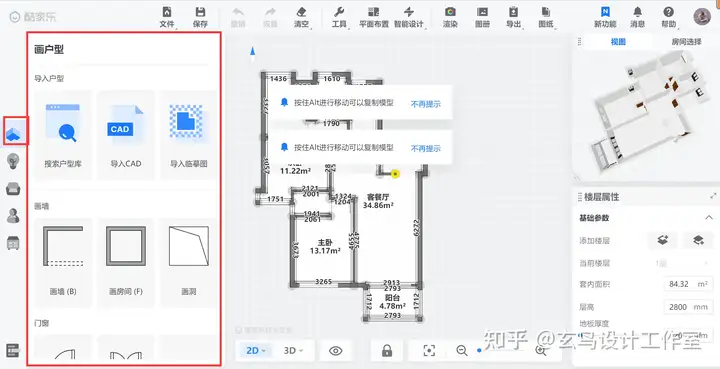Viewport: 720px width, 369px height.
Task: Open the 3D view mode dropdown
Action: click(x=293, y=351)
